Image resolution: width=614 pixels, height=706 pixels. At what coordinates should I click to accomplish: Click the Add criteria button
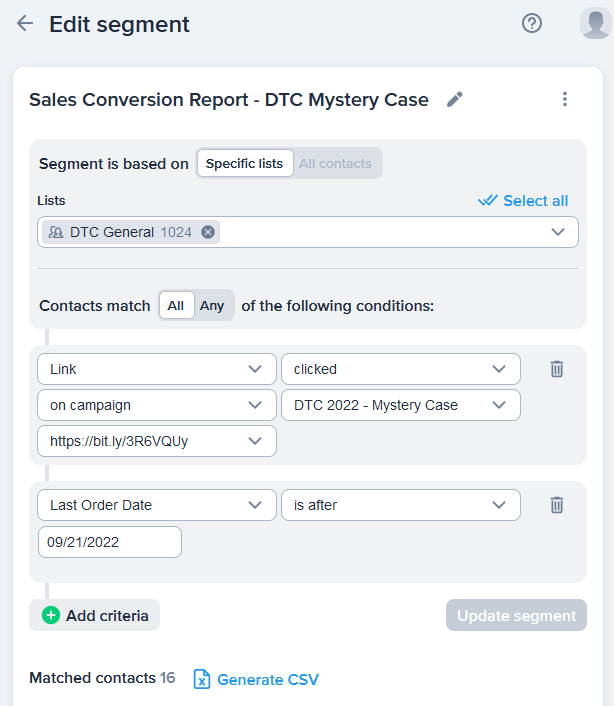click(95, 615)
